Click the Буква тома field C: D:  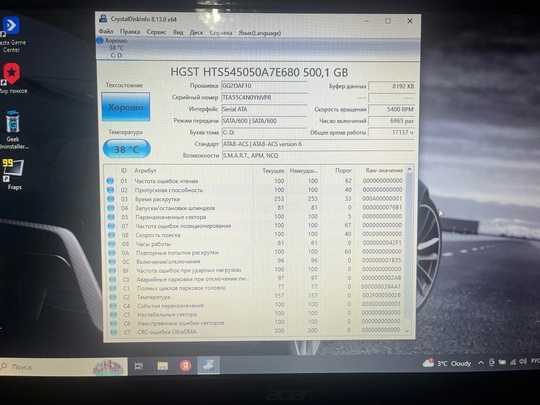coord(264,132)
